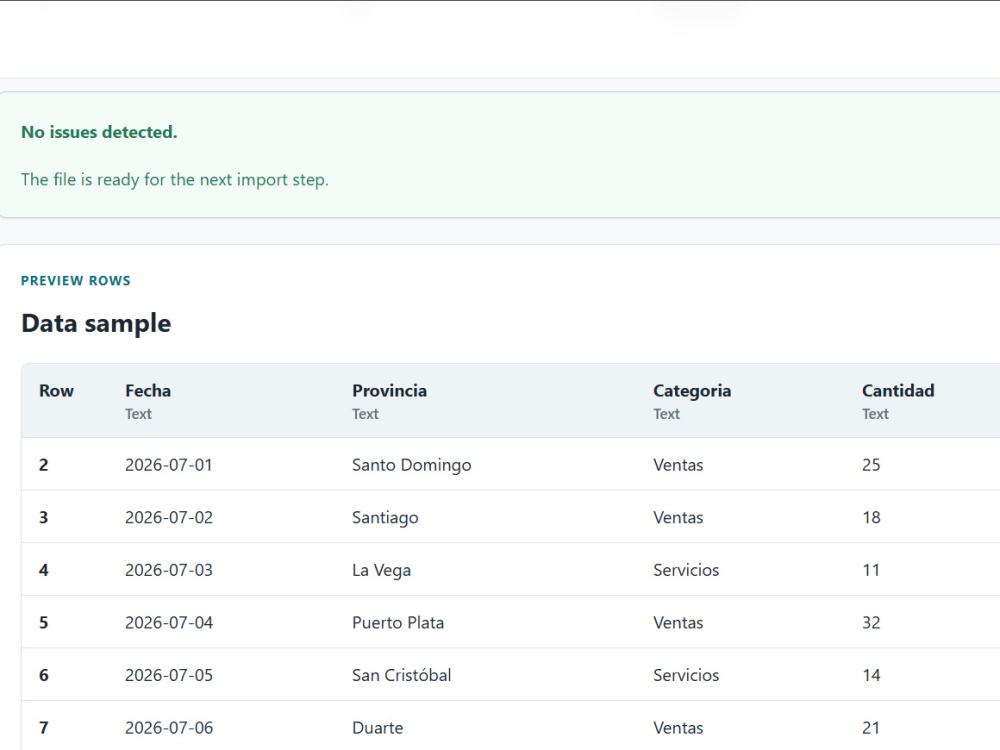
Task: Click row number 3 cell
Action: [43, 517]
